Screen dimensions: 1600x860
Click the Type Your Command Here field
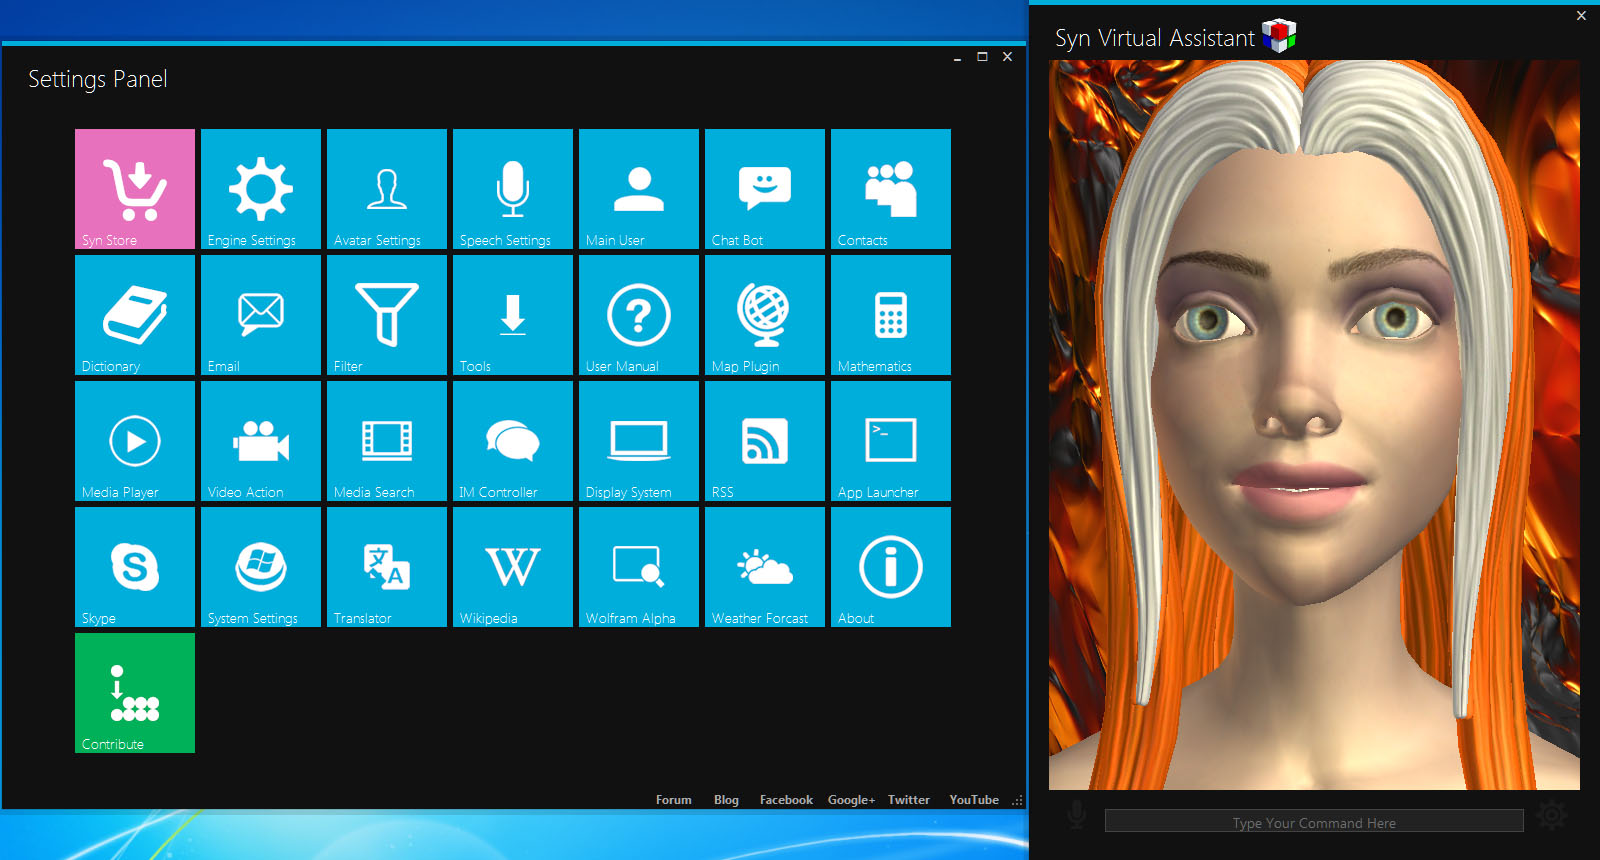click(x=1314, y=821)
